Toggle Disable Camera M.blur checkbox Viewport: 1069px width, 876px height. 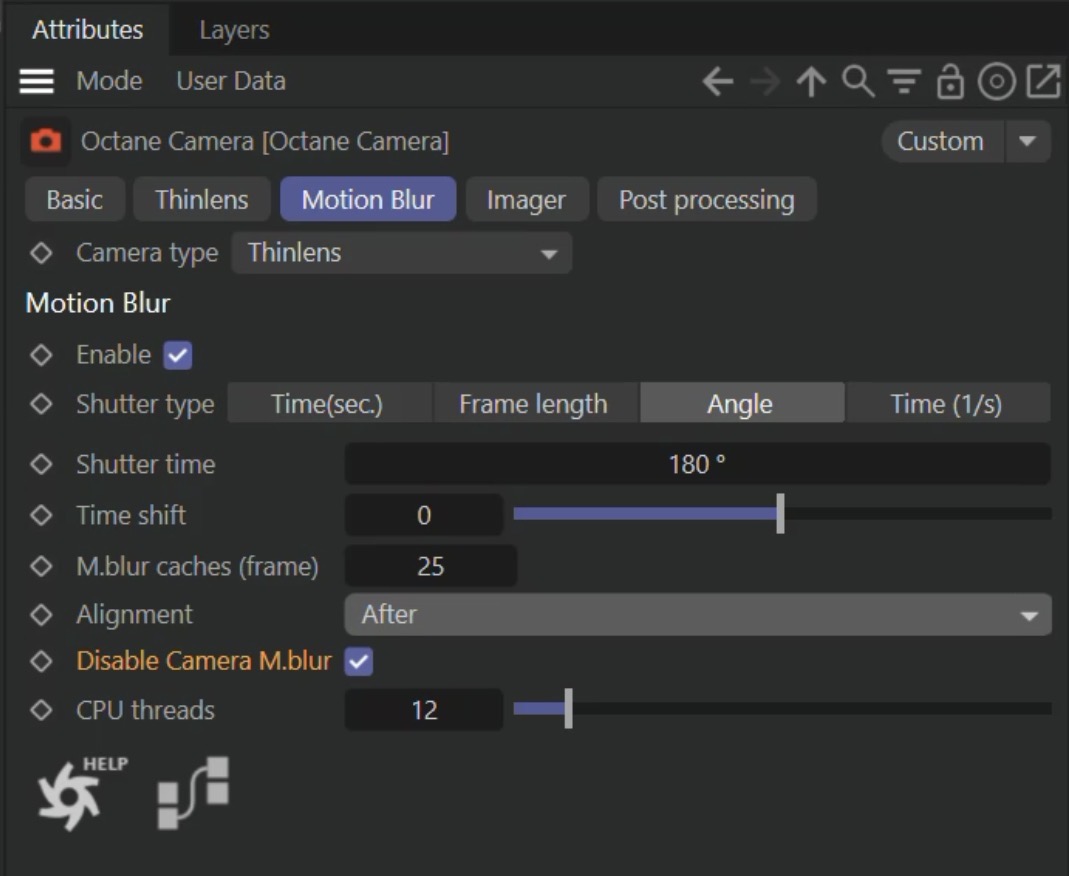click(x=358, y=661)
